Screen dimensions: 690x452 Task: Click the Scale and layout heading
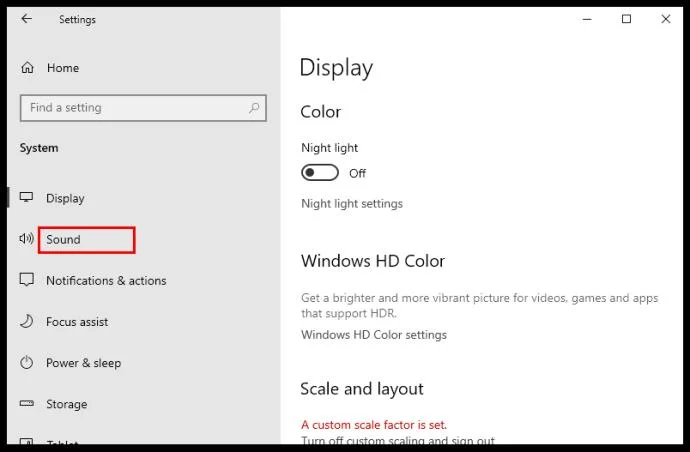click(362, 389)
